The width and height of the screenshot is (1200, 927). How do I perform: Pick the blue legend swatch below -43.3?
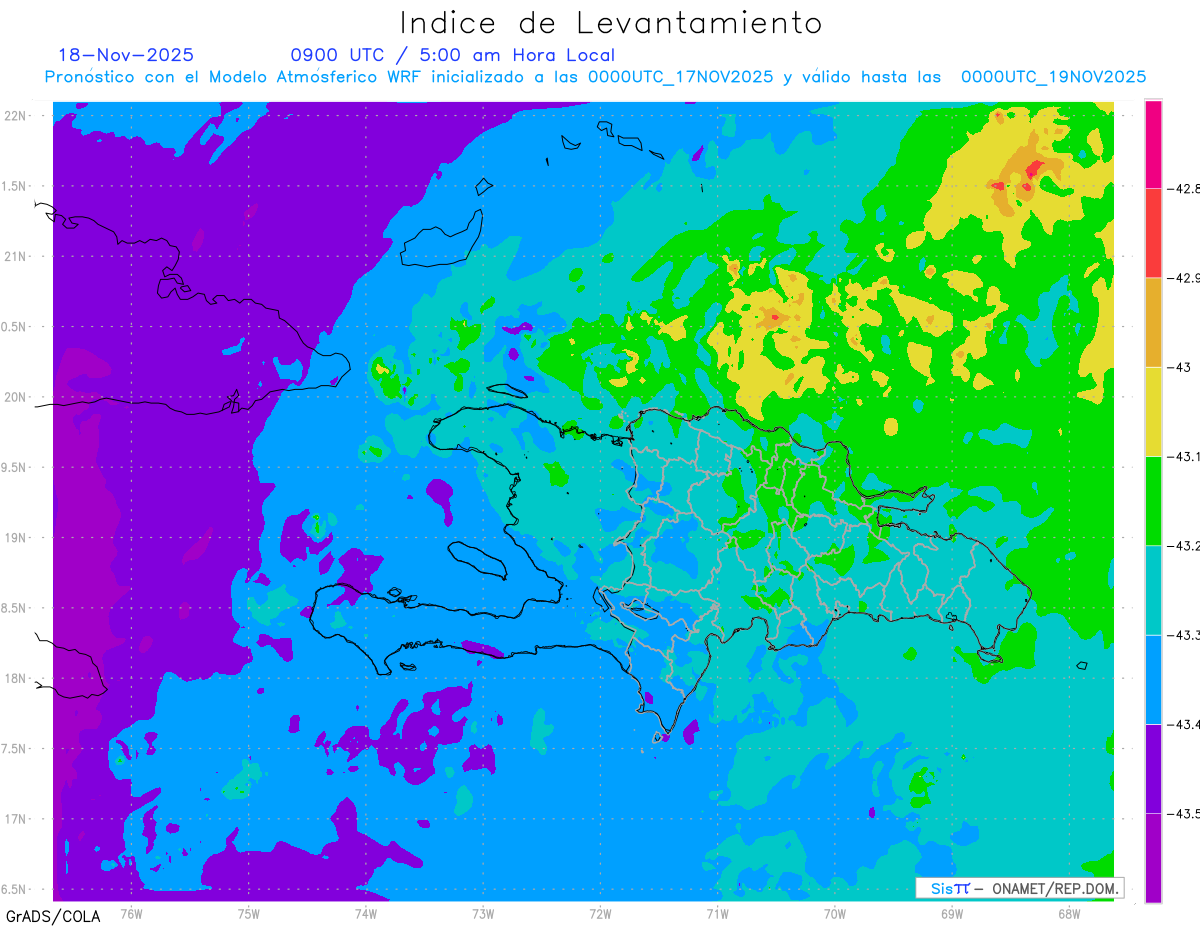(1153, 679)
